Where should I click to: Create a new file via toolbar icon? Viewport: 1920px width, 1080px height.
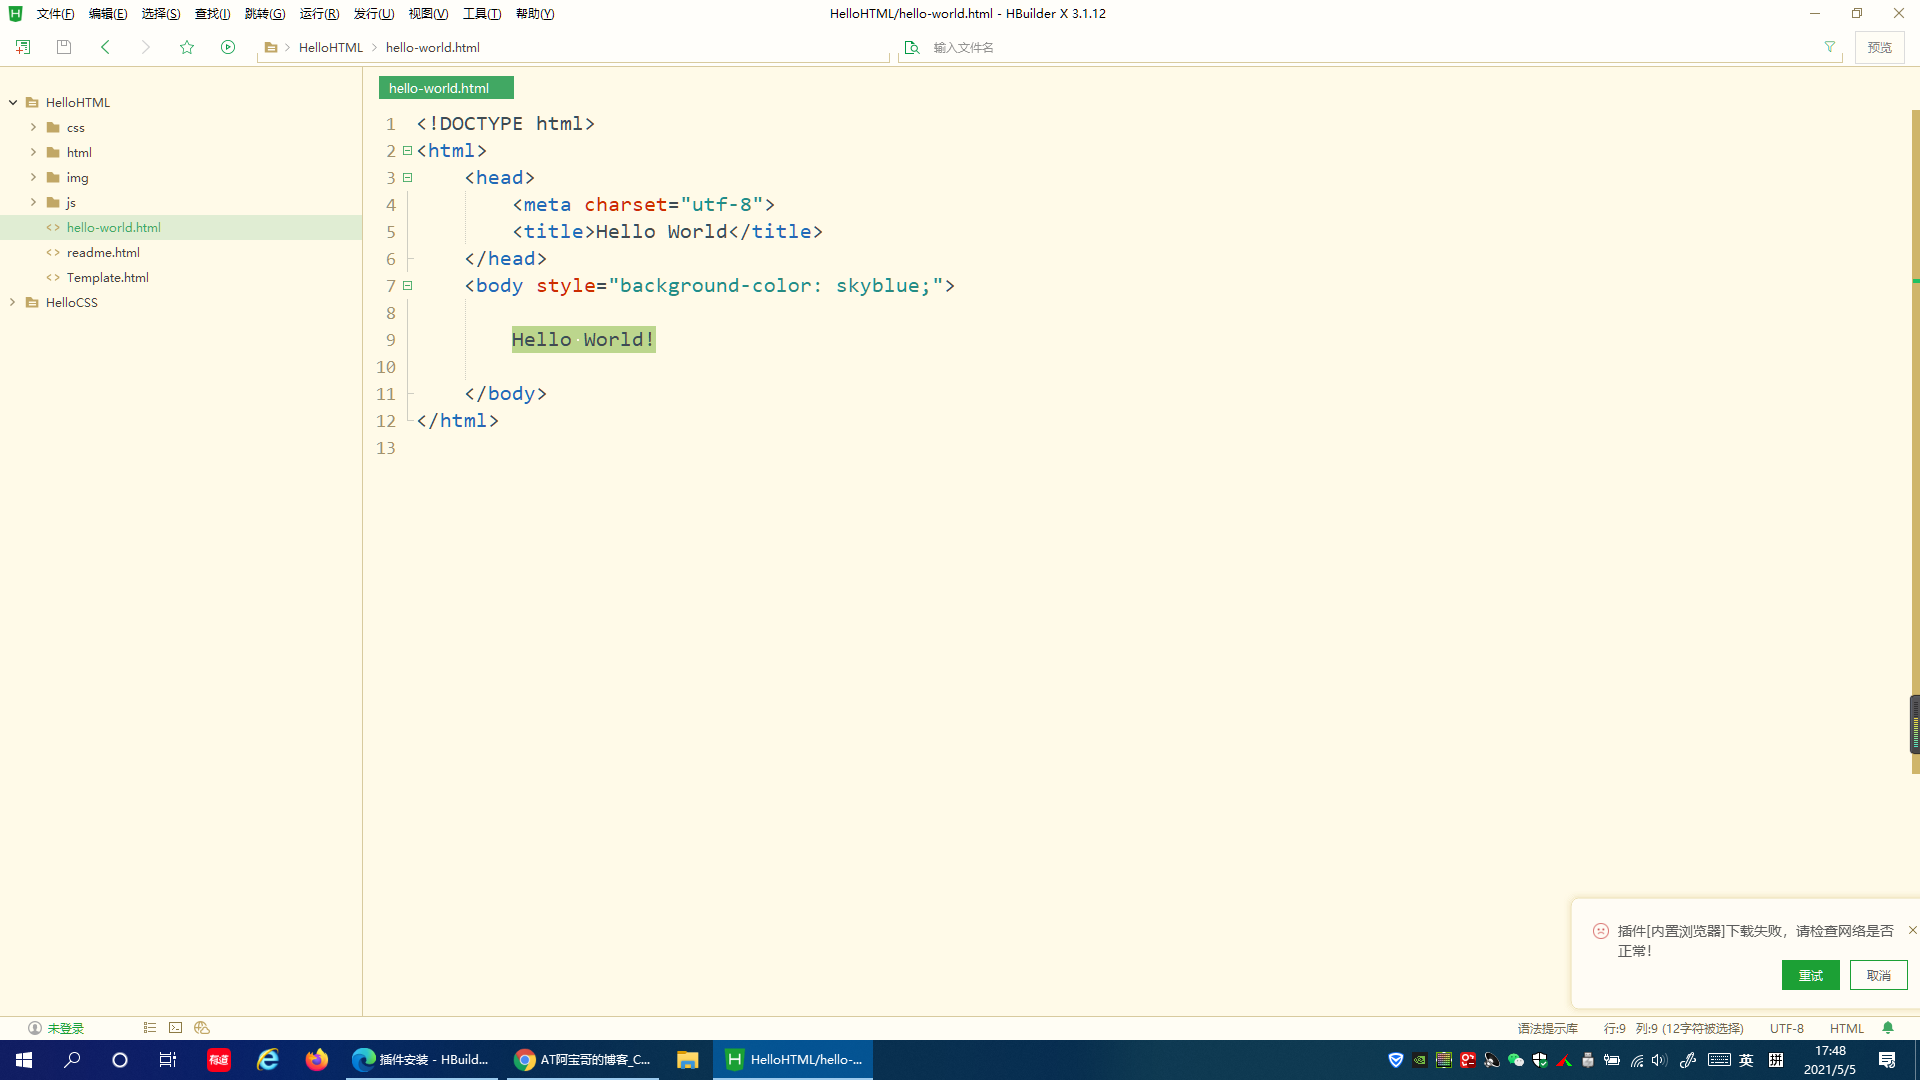(22, 46)
